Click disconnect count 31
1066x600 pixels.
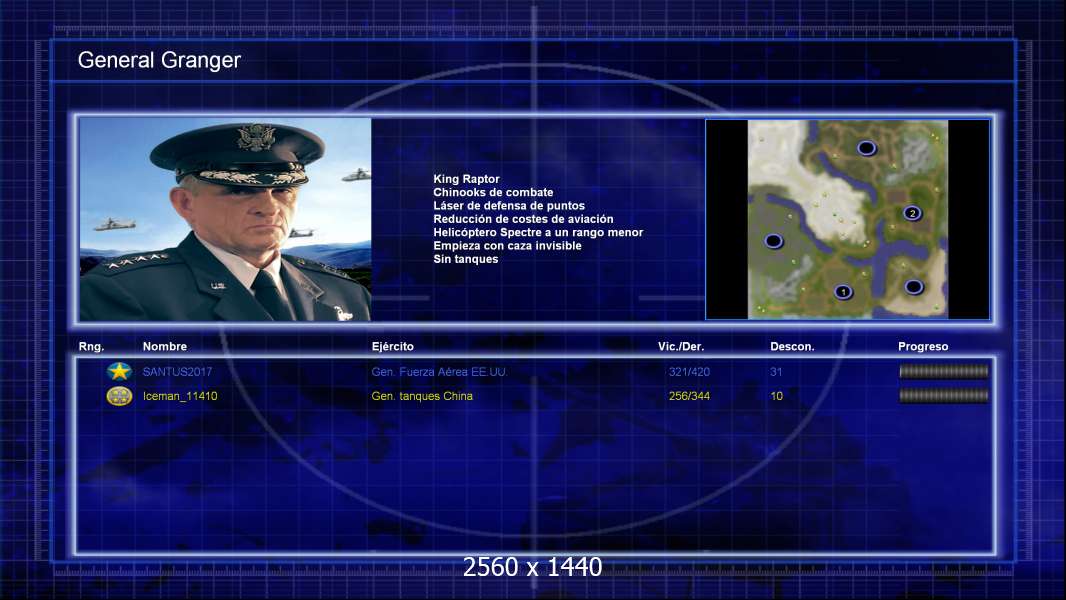776,372
